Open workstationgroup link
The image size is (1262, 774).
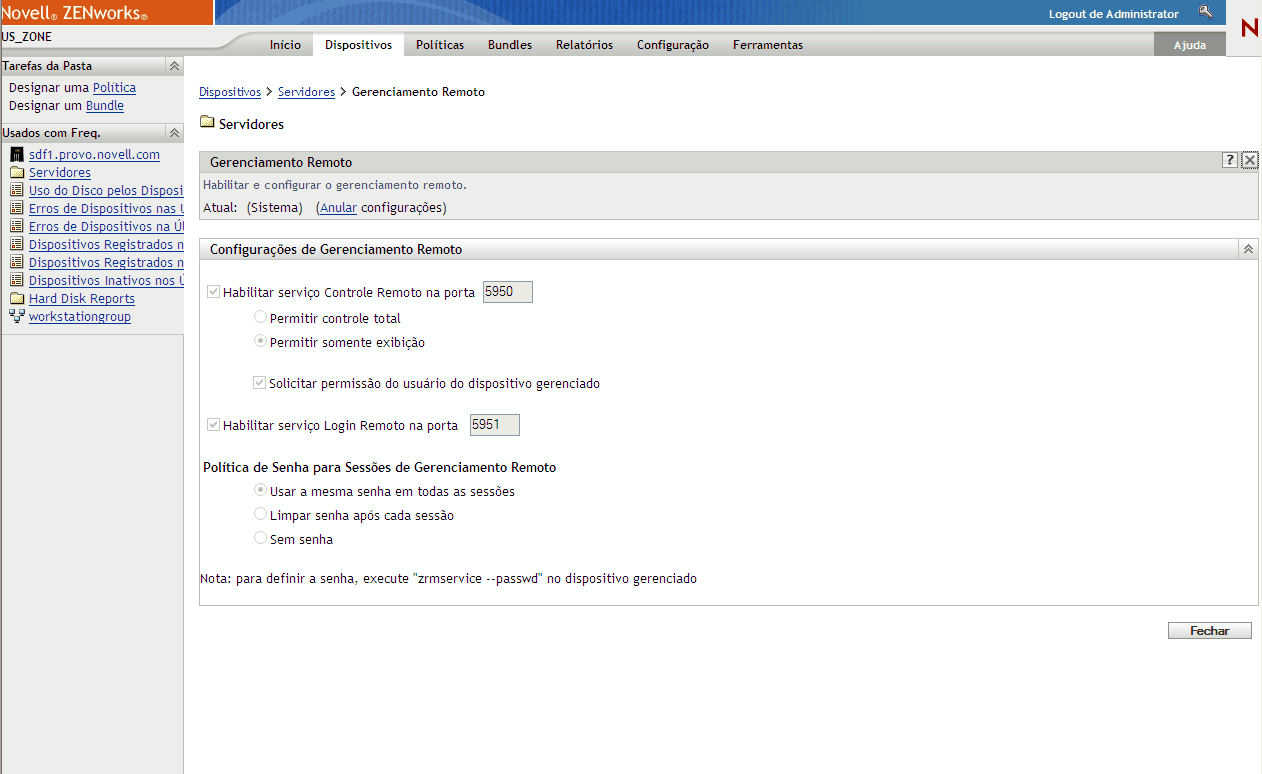(x=80, y=317)
